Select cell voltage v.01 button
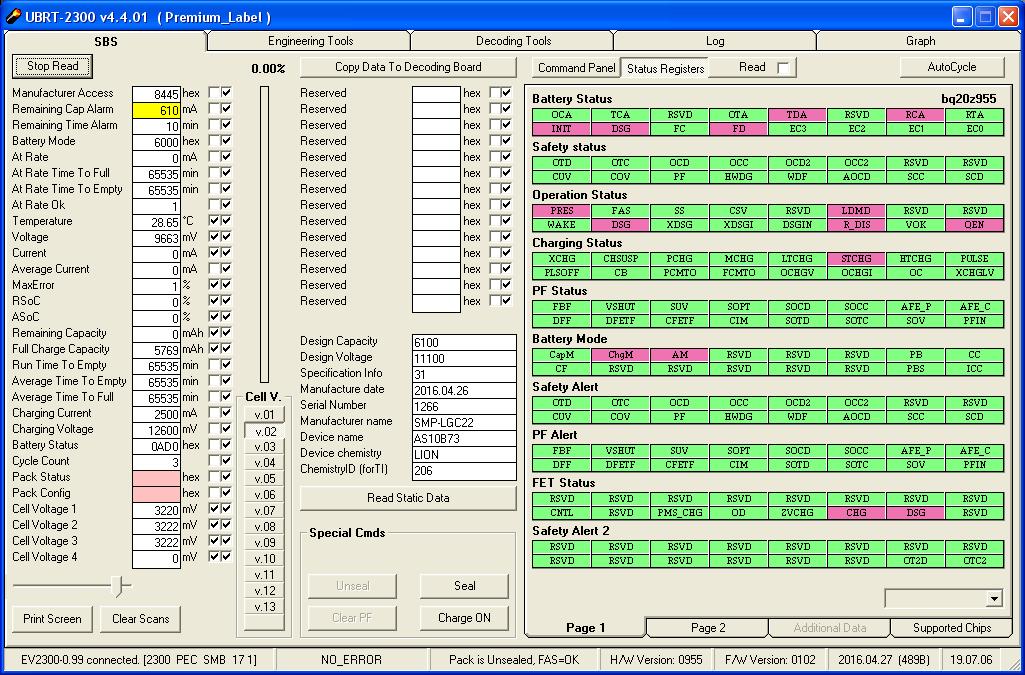The height and width of the screenshot is (675, 1025). pyautogui.click(x=265, y=415)
